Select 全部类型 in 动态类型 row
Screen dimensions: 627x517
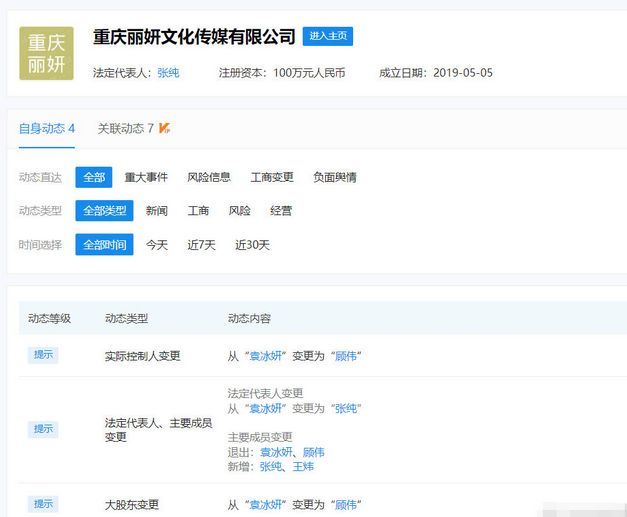(104, 211)
